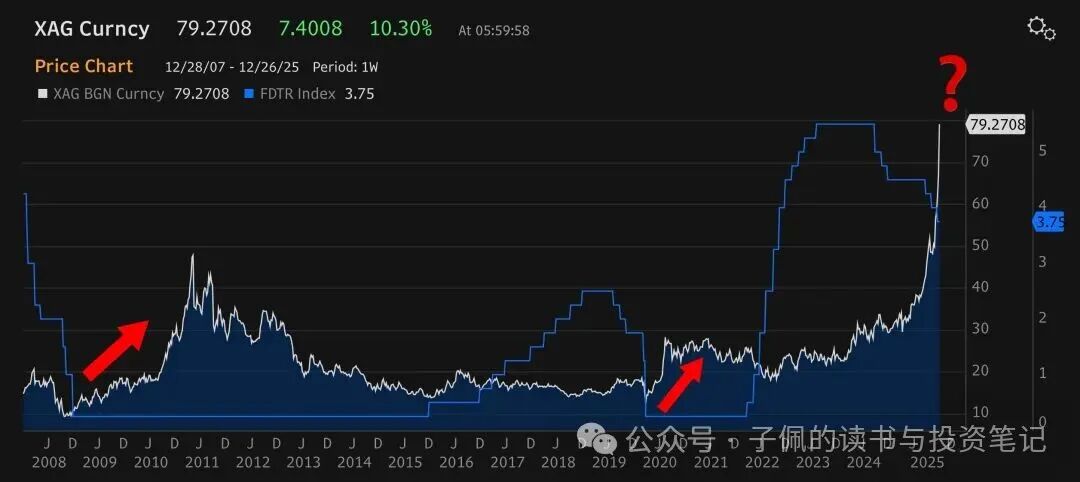Image resolution: width=1080 pixels, height=482 pixels.
Task: Click the XAG Curncy ticker title
Action: click(91, 28)
